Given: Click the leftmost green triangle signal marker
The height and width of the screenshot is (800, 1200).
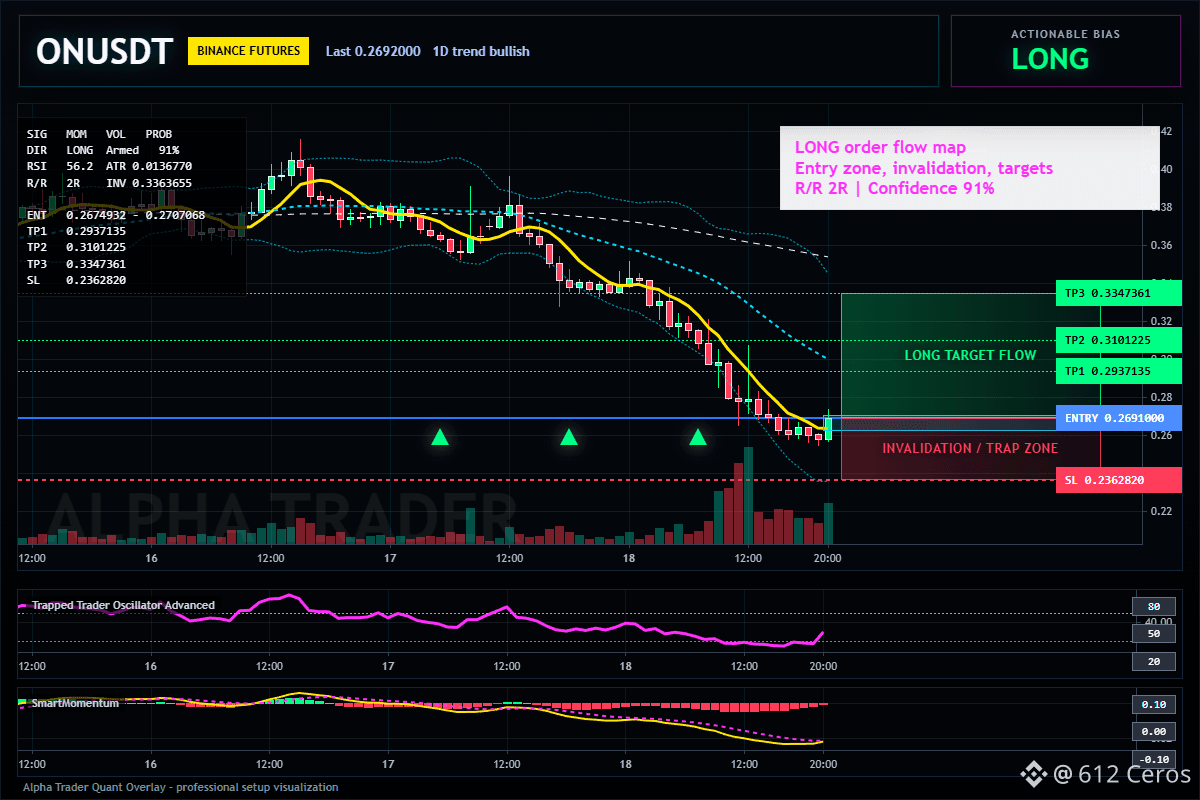Looking at the screenshot, I should tap(439, 436).
